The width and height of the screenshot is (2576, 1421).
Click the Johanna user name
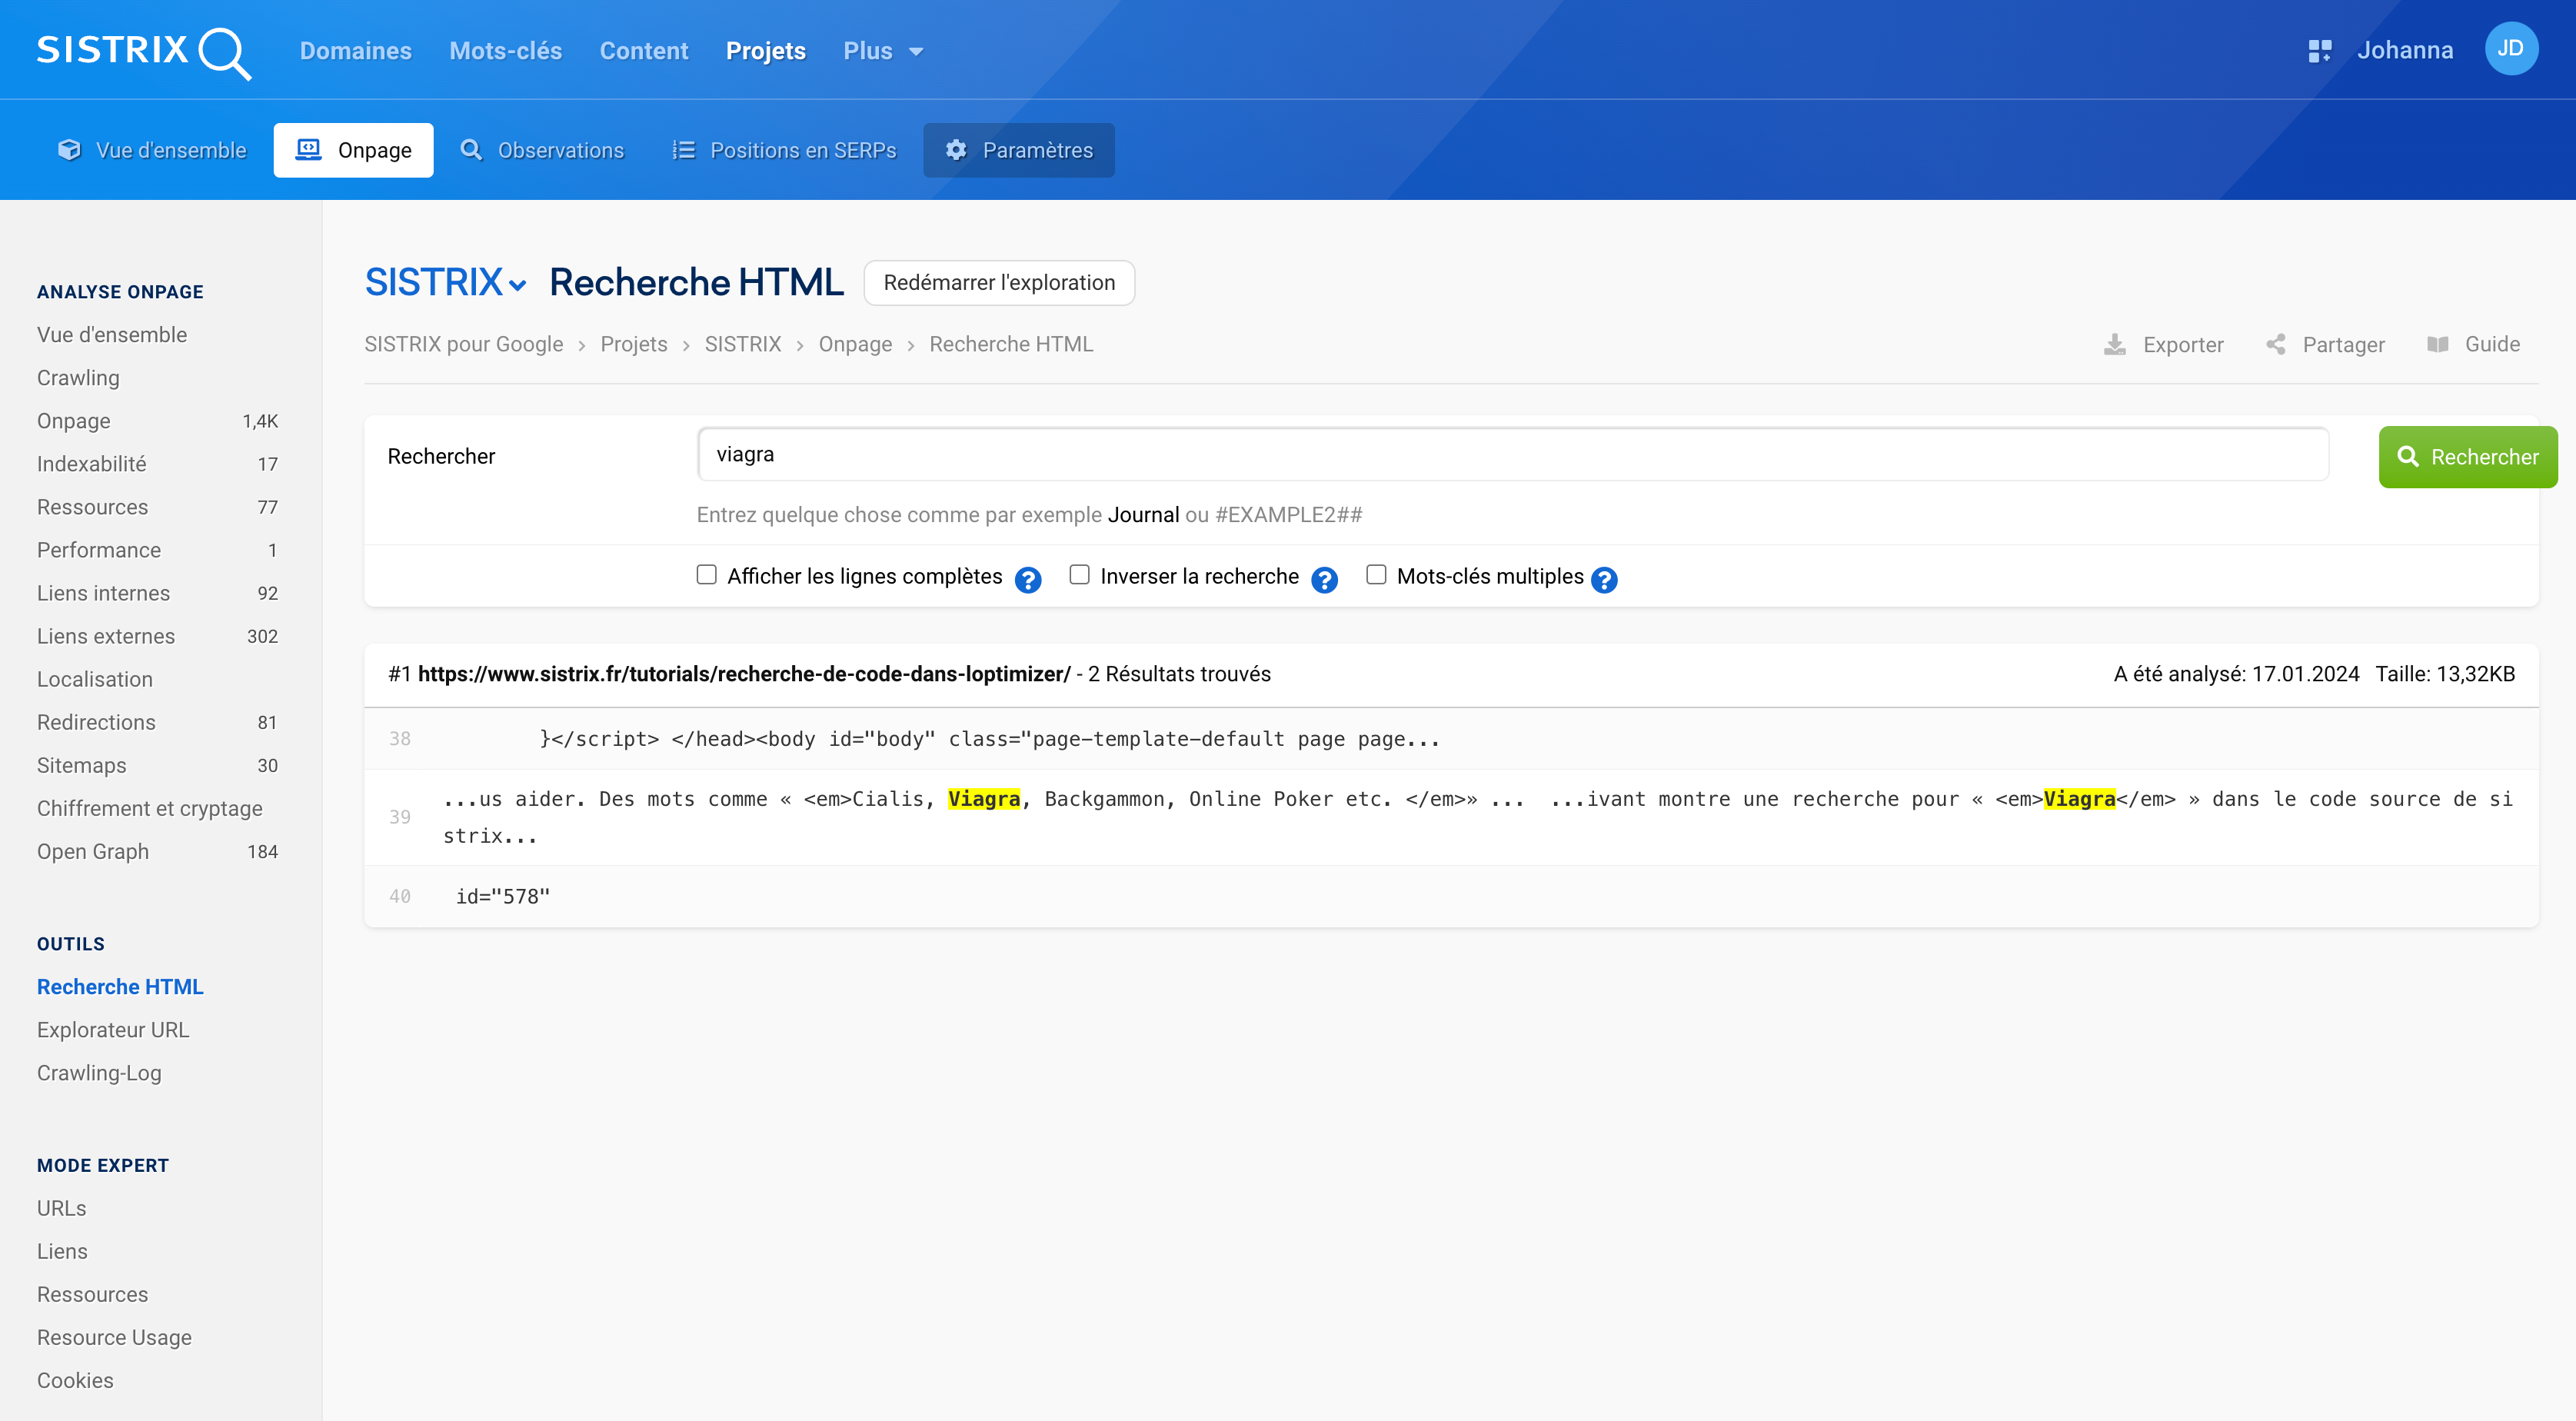pos(2404,50)
